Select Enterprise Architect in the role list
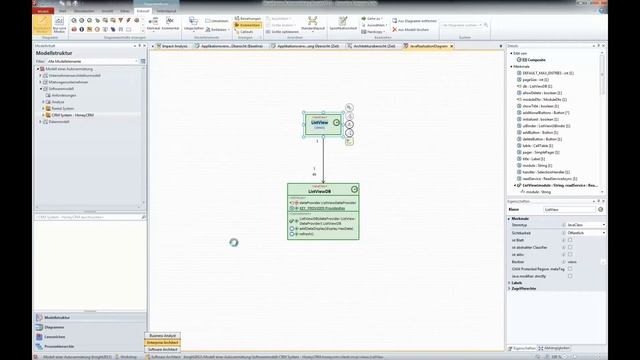The width and height of the screenshot is (640, 360). click(162, 342)
